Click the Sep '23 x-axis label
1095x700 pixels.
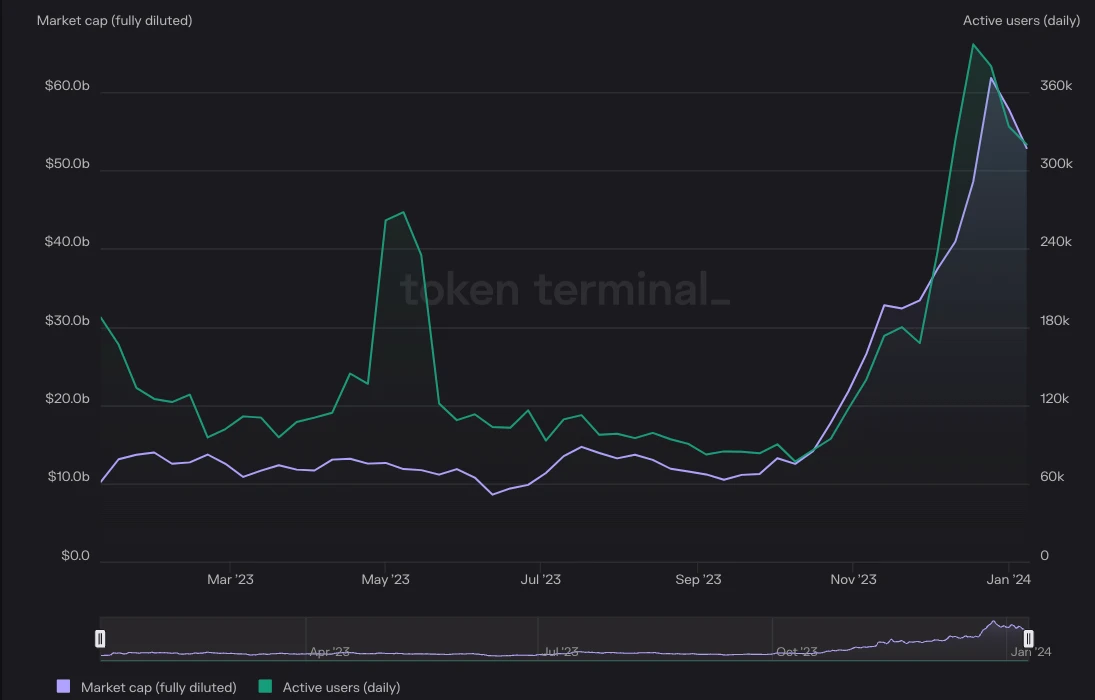coord(698,579)
